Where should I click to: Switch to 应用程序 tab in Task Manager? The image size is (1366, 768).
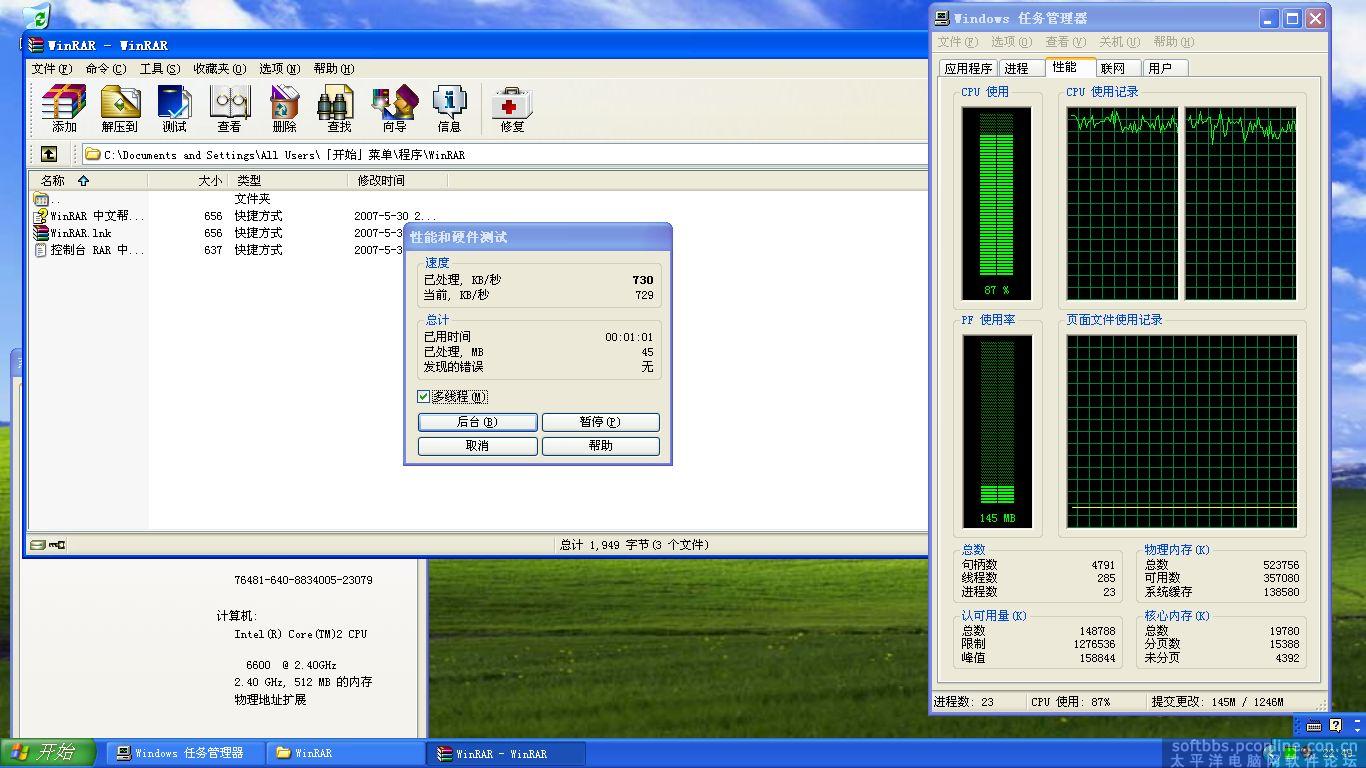tap(968, 68)
